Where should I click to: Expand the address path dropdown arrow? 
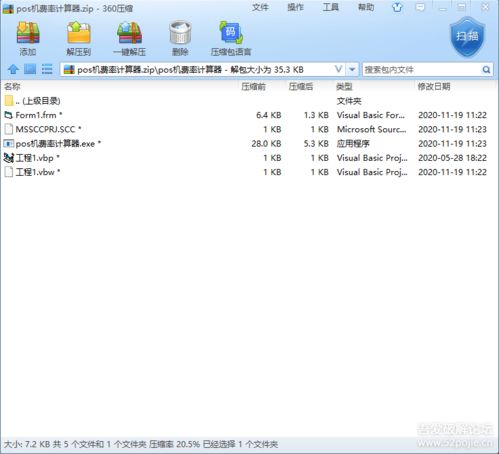(352, 70)
